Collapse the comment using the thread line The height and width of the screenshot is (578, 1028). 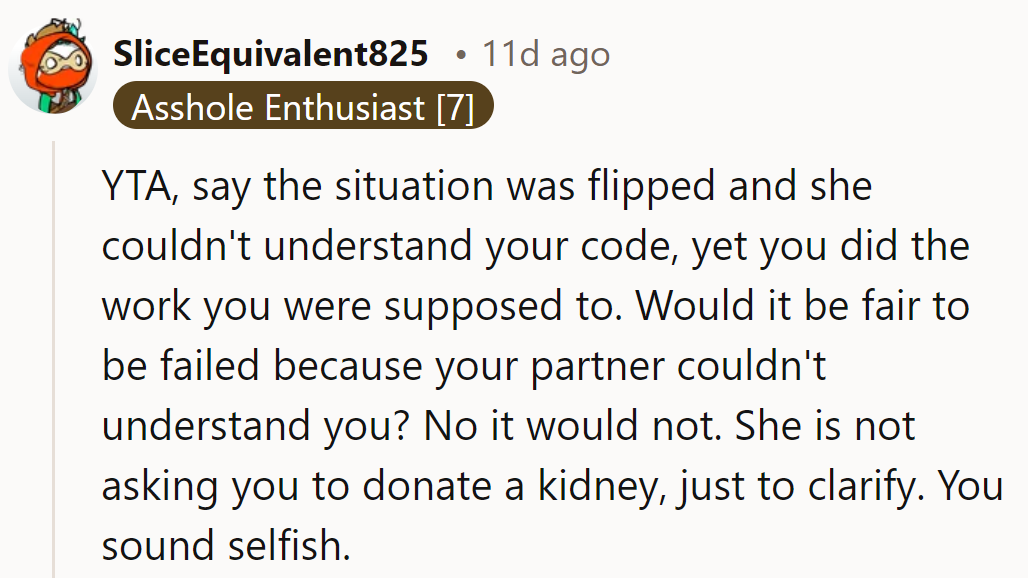tap(54, 360)
